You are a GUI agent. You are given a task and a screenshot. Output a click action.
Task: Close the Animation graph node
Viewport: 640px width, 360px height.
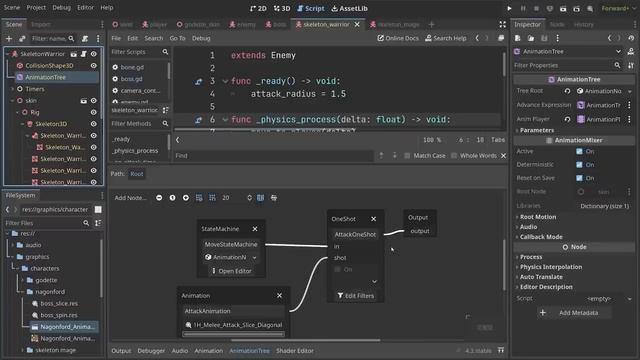pyautogui.click(x=279, y=296)
